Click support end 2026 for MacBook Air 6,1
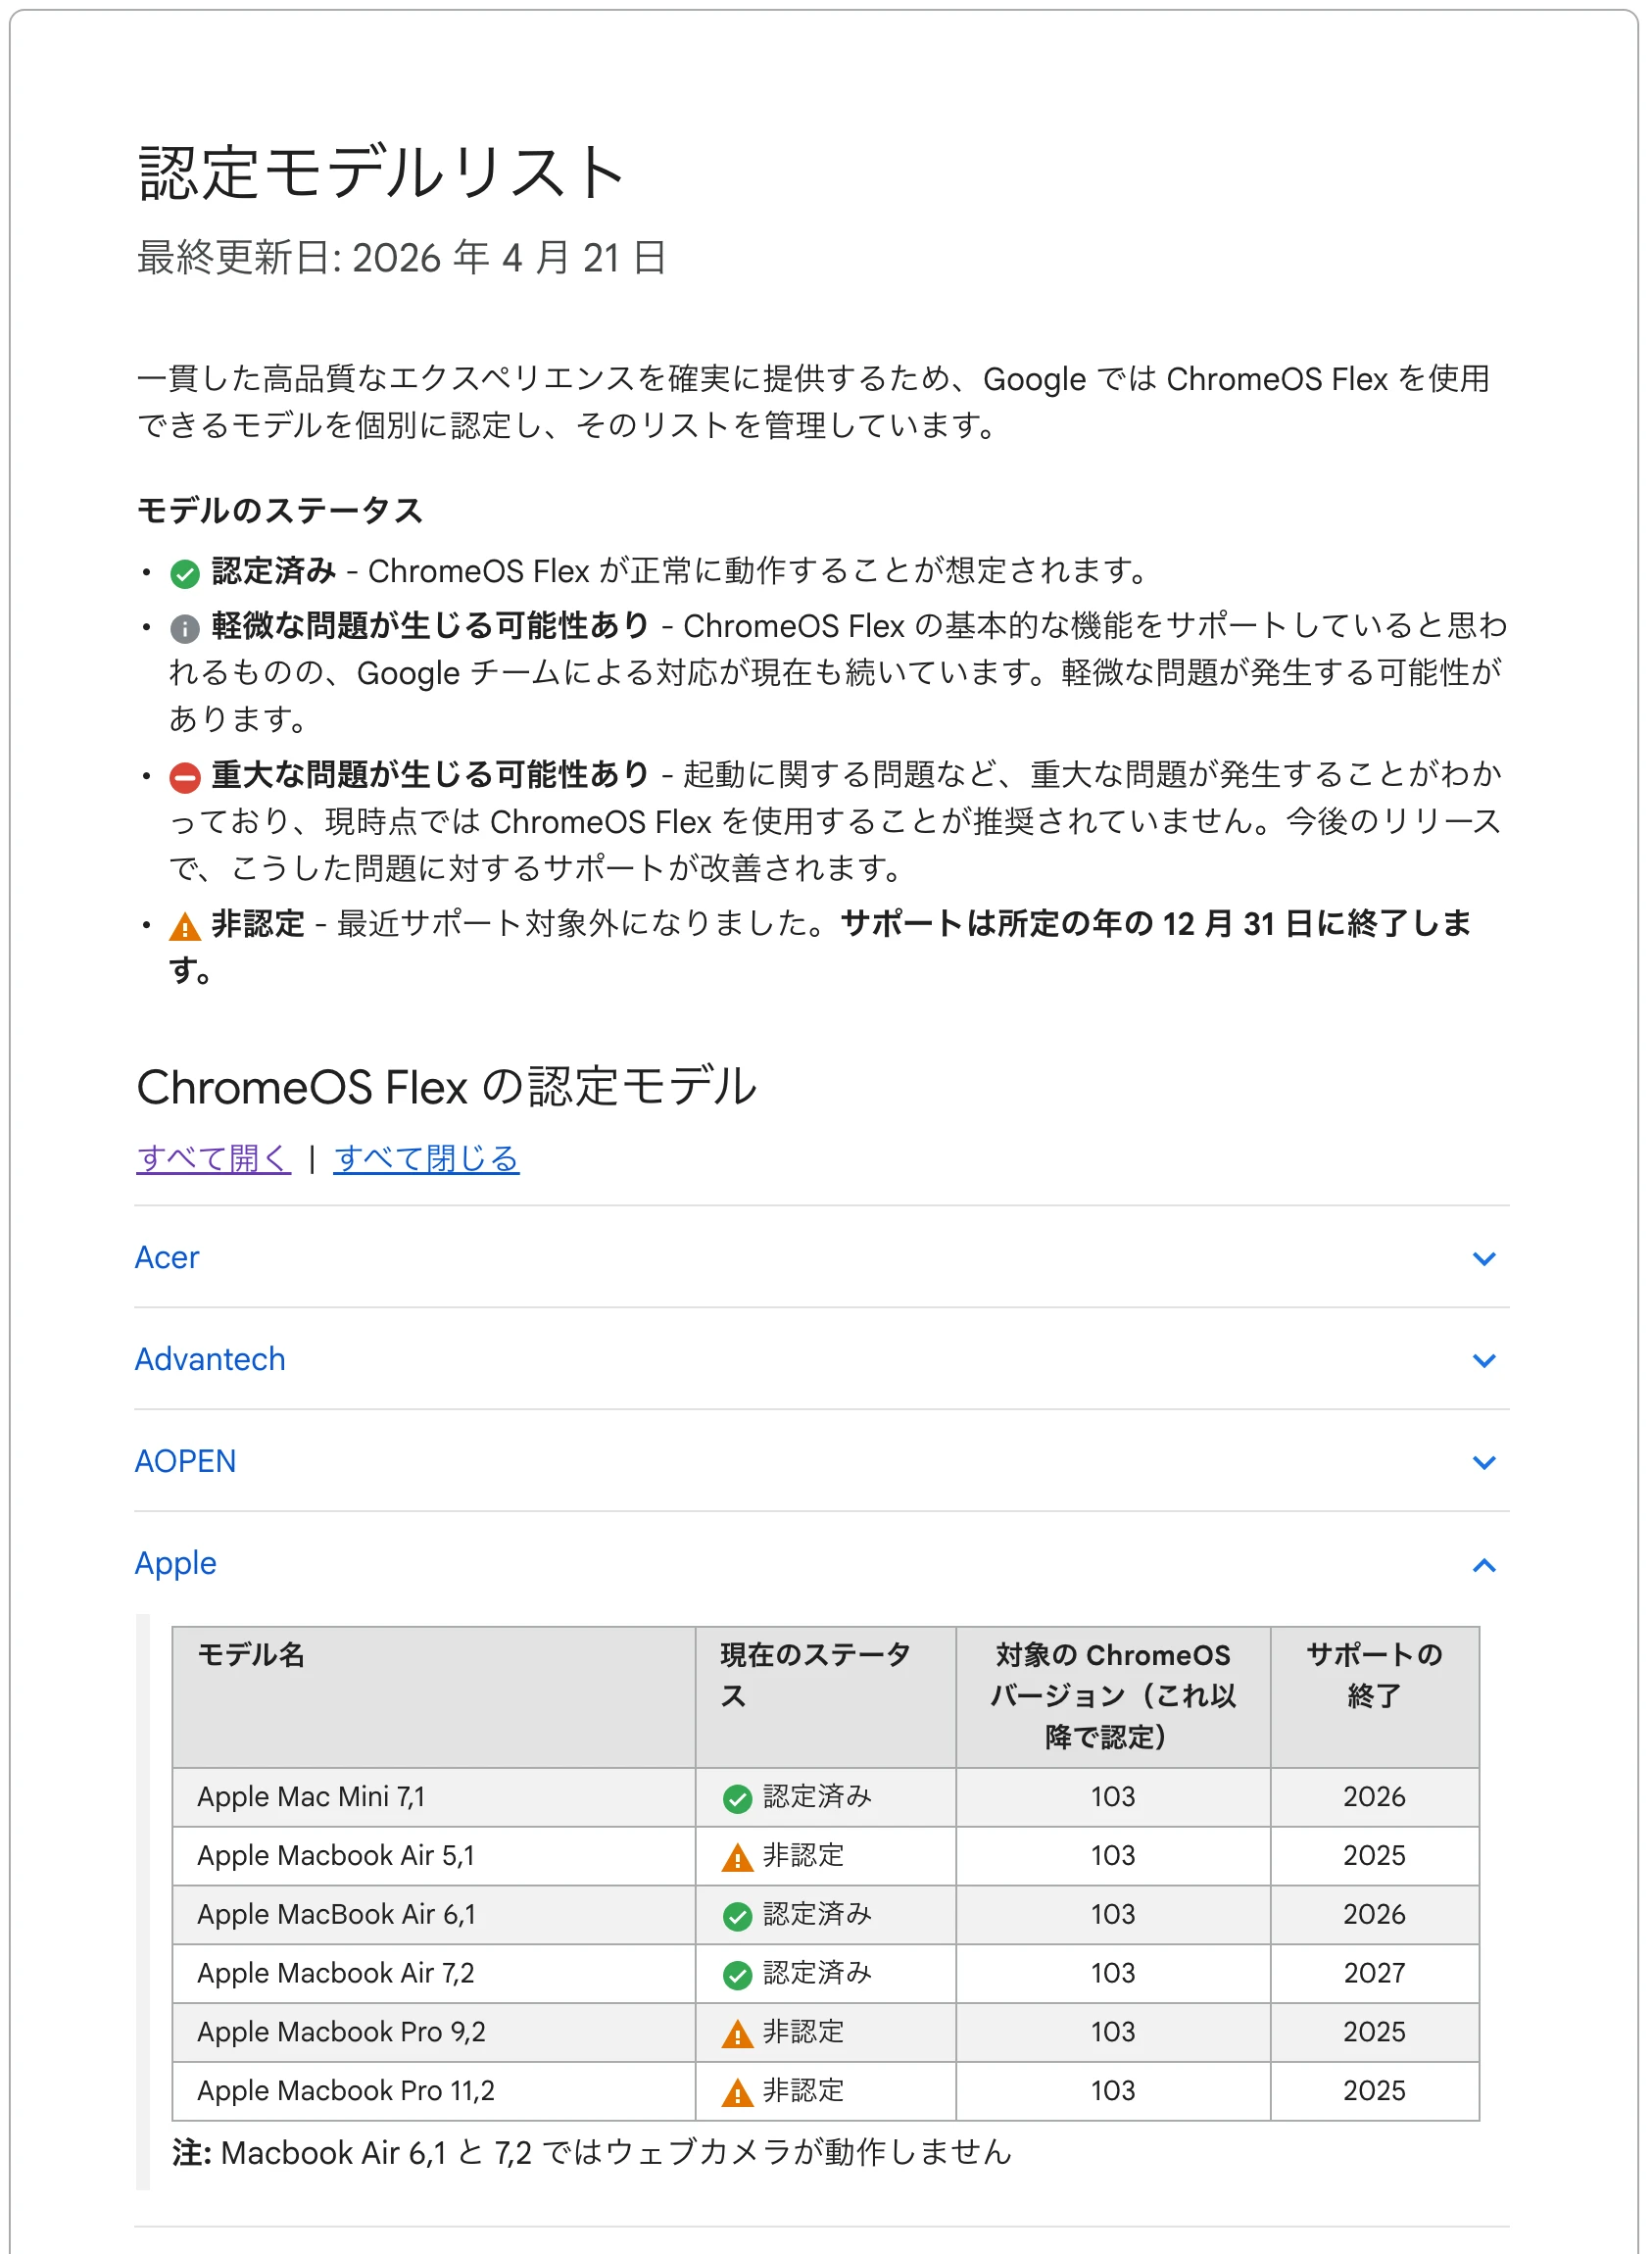Viewport: 1652px width, 2254px height. [x=1374, y=1916]
